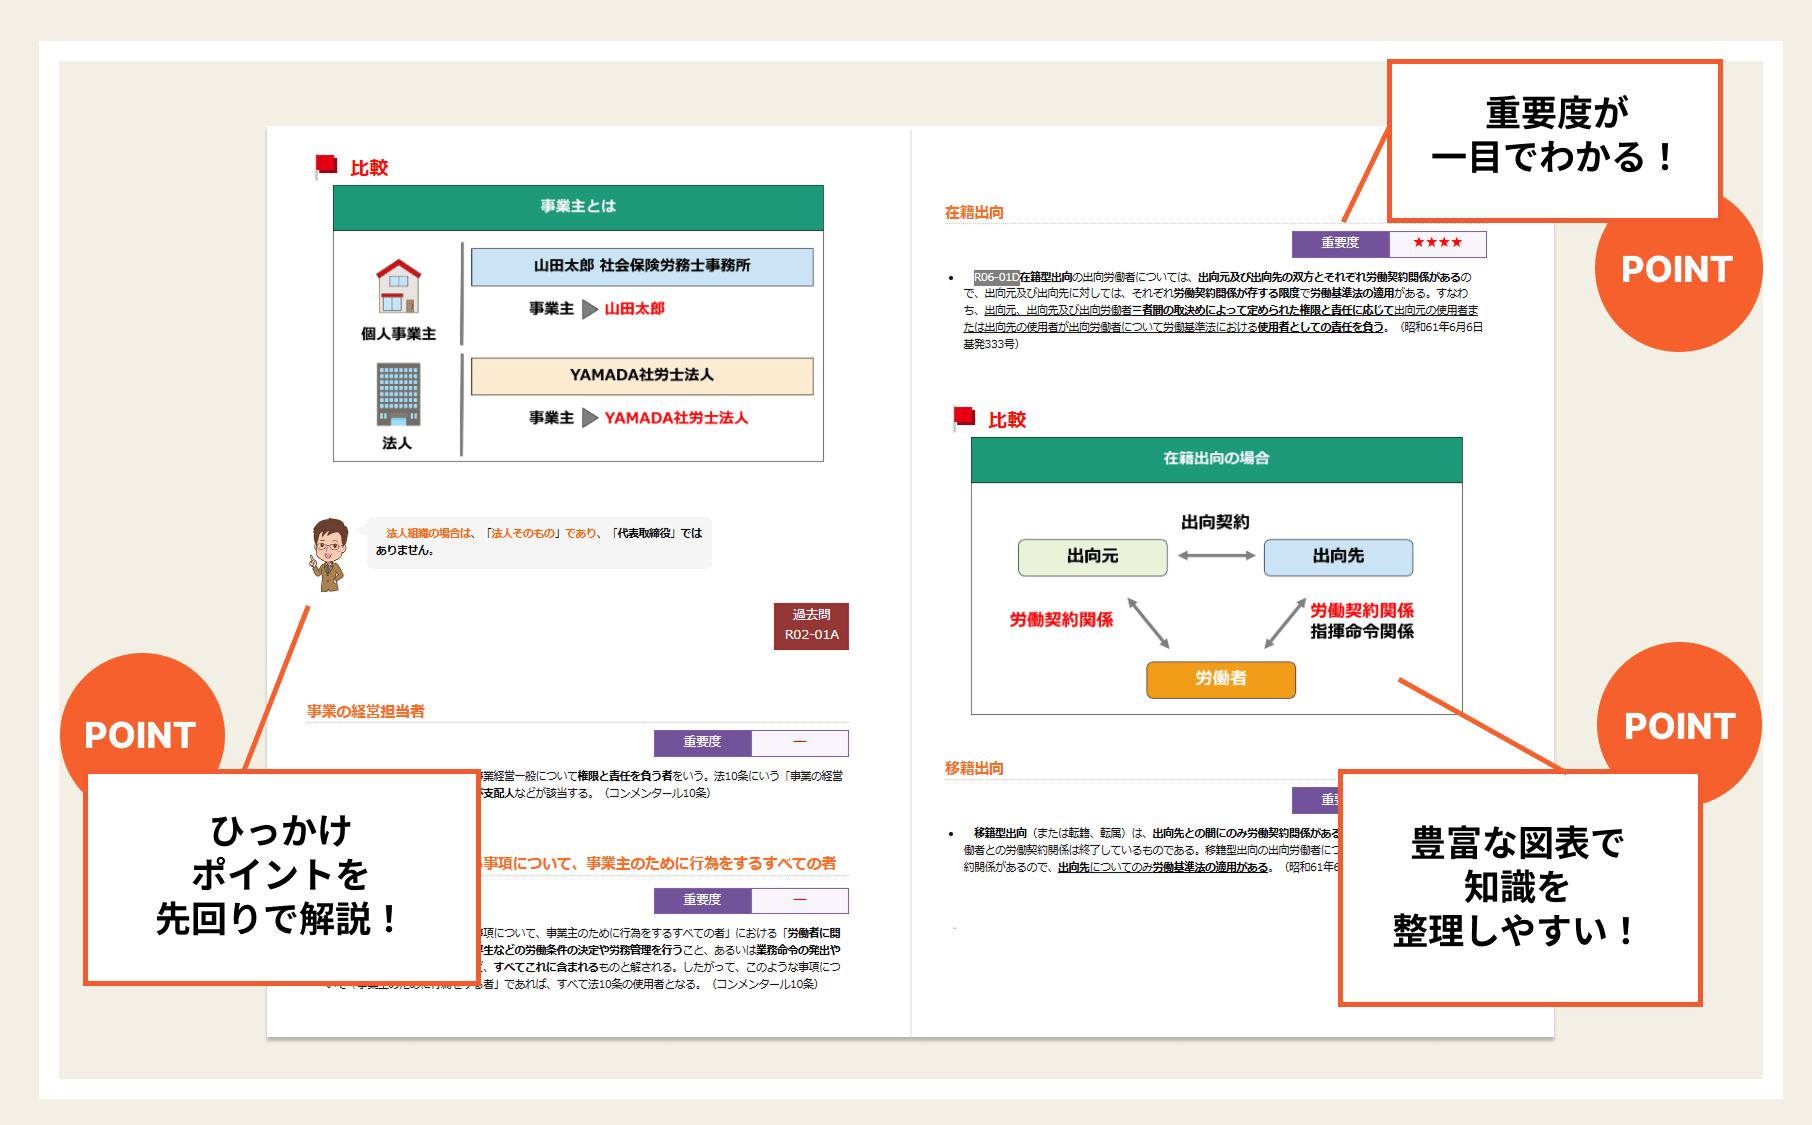The image size is (1812, 1125).
Task: Click the 在籍出向の場合 diagram header
Action: [1216, 459]
